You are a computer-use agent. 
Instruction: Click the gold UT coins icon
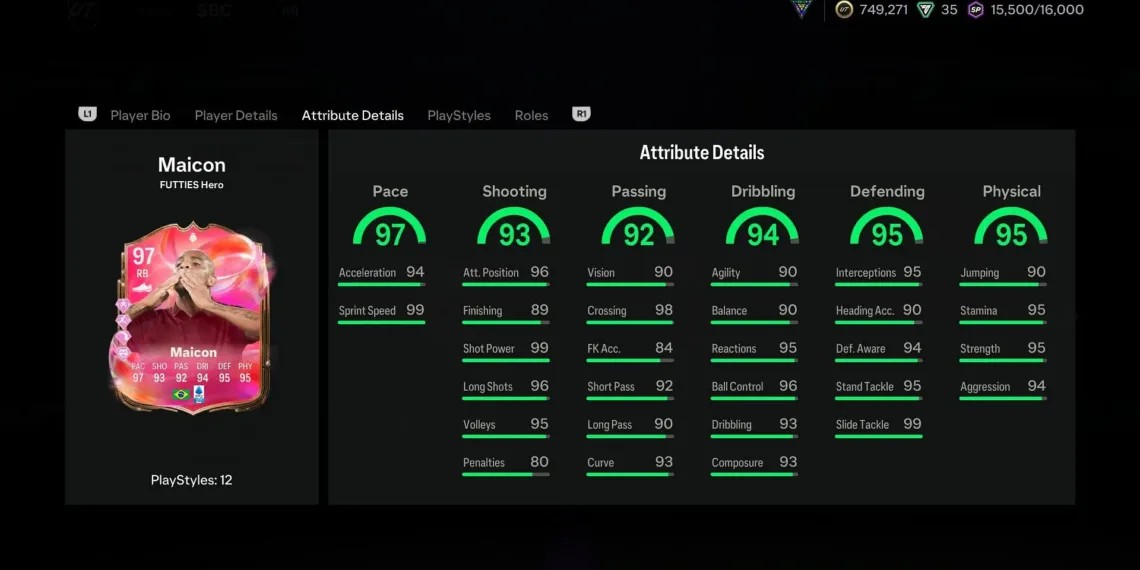844,10
